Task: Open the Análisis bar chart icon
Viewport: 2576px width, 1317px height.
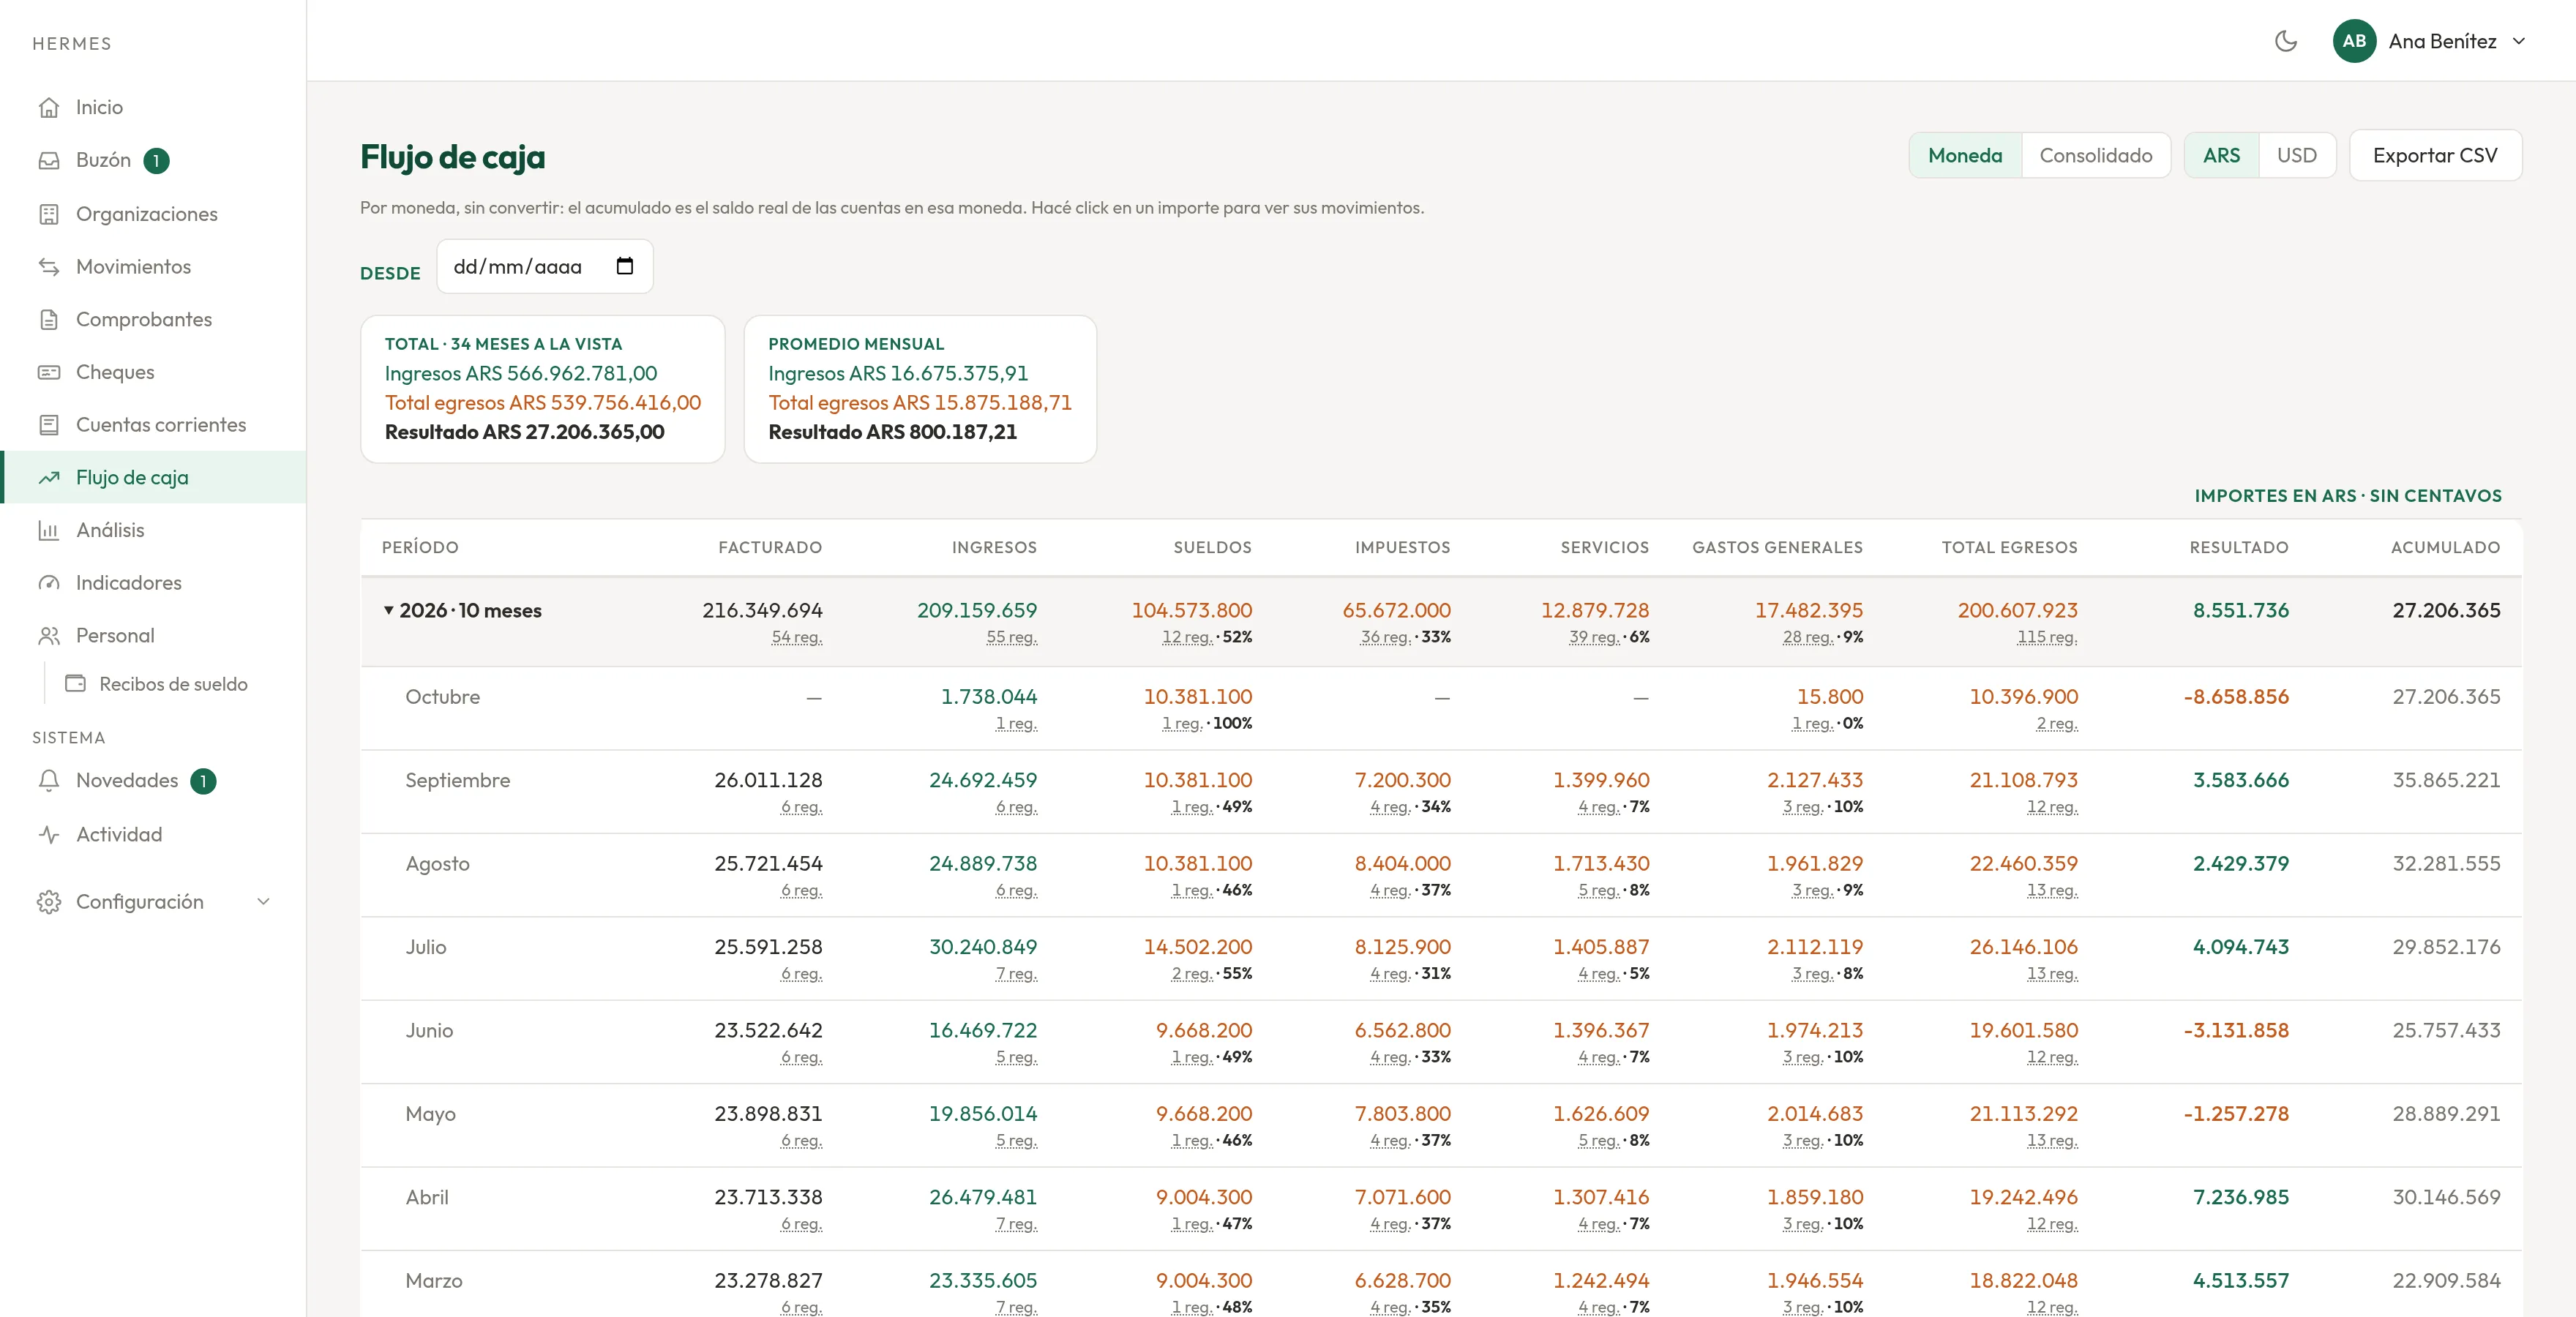Action: 49,530
